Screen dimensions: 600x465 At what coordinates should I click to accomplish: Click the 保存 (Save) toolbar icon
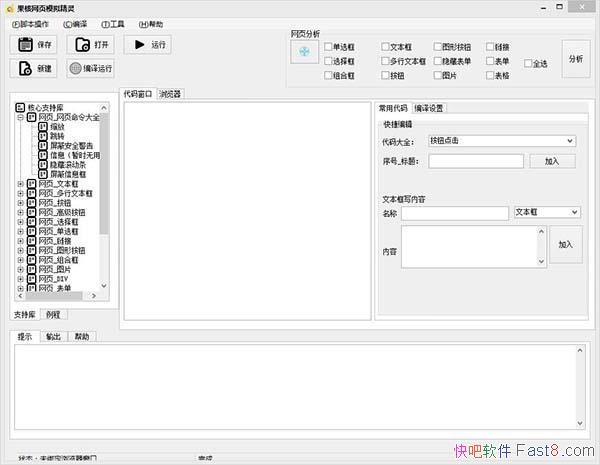coord(24,45)
